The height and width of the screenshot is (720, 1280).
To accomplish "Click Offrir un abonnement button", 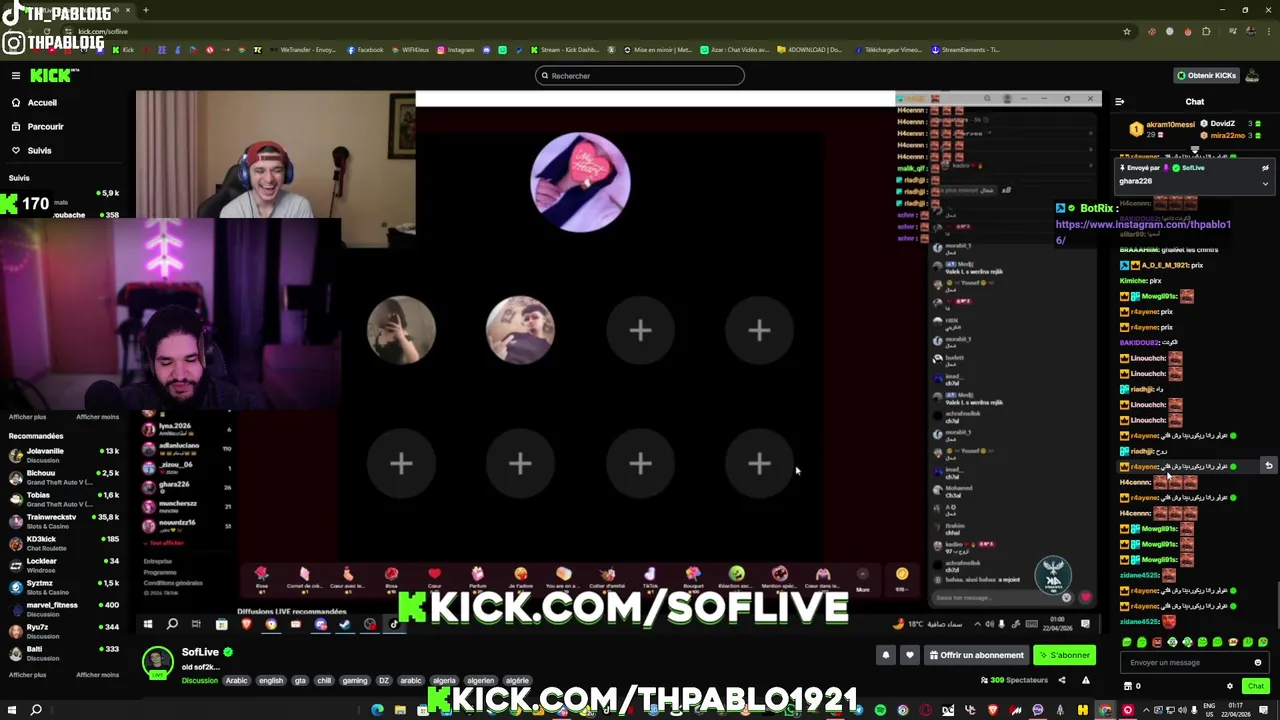I will [976, 655].
